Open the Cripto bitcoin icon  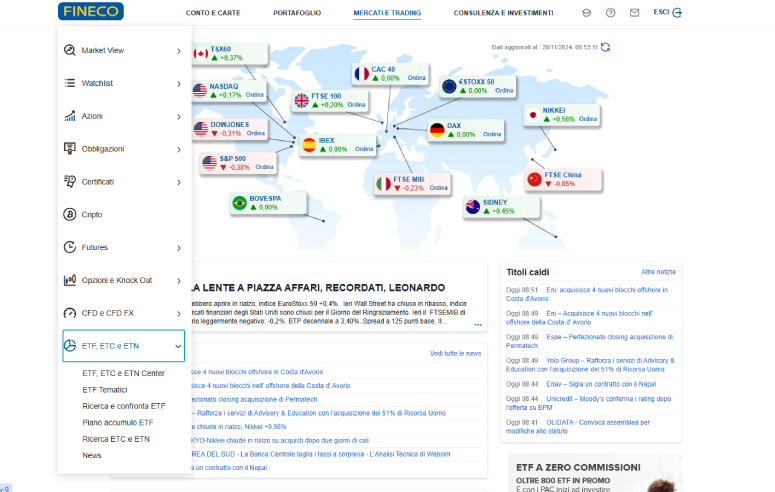point(70,214)
